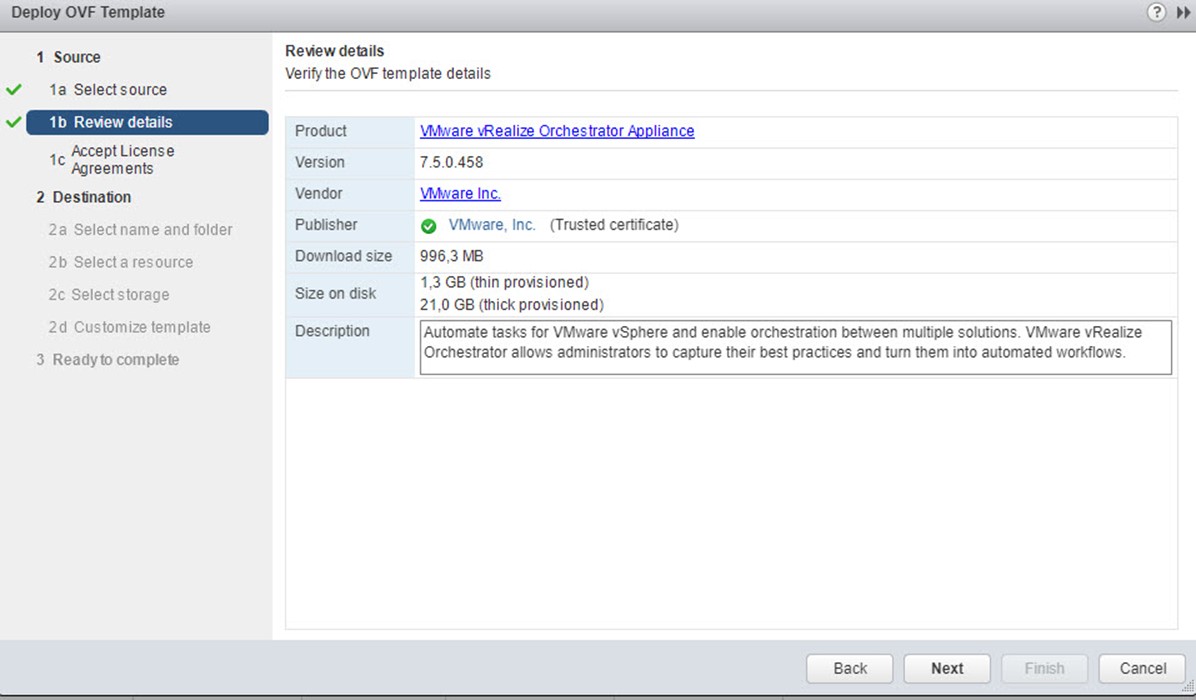
Task: Click the Deploy OVF Template title
Action: [x=88, y=12]
